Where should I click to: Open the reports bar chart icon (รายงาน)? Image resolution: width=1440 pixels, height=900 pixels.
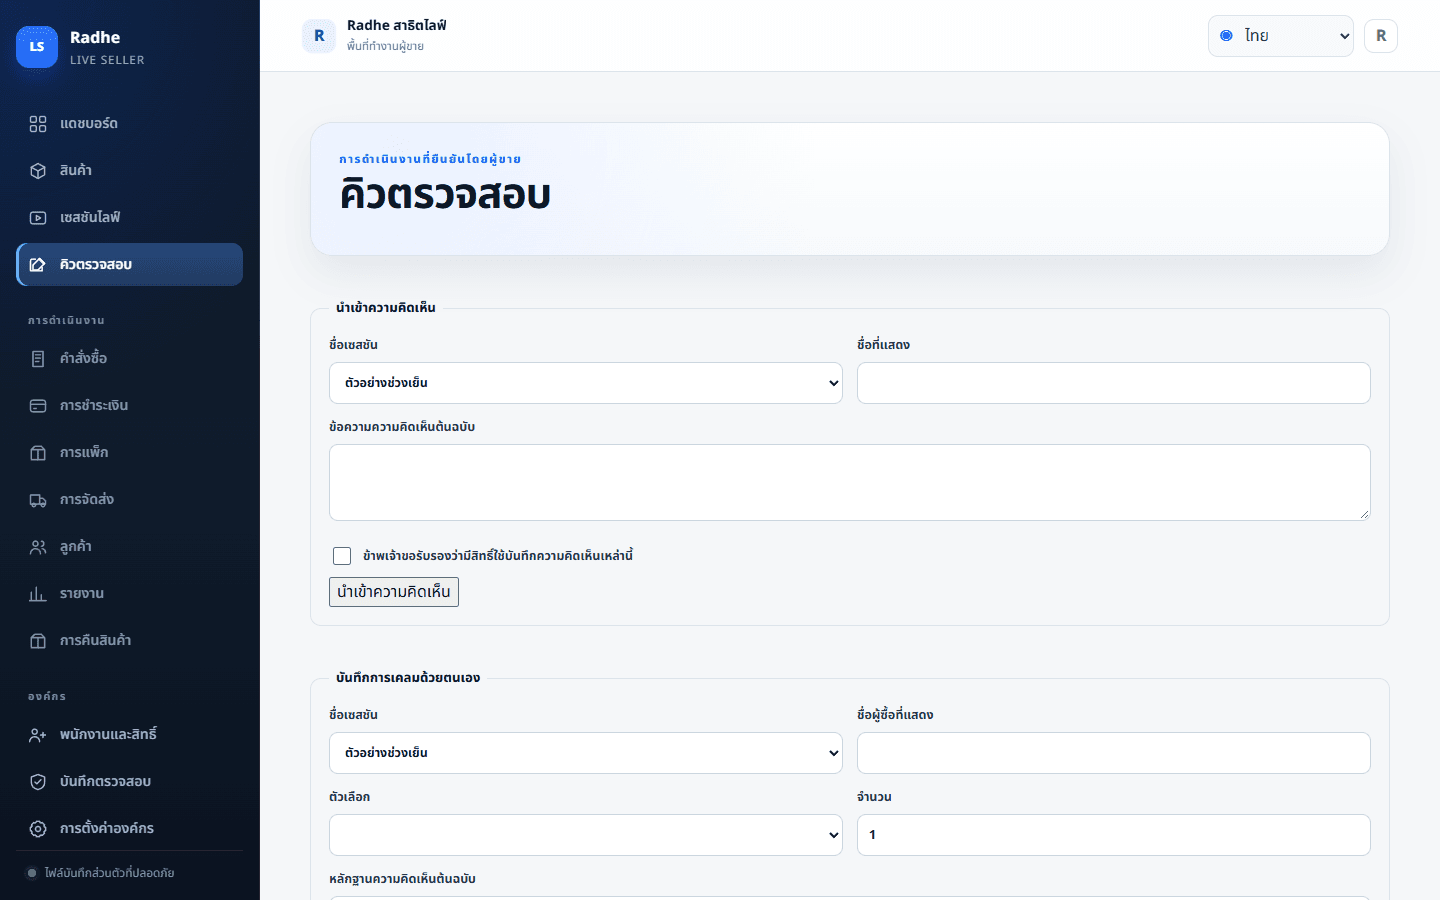click(38, 594)
